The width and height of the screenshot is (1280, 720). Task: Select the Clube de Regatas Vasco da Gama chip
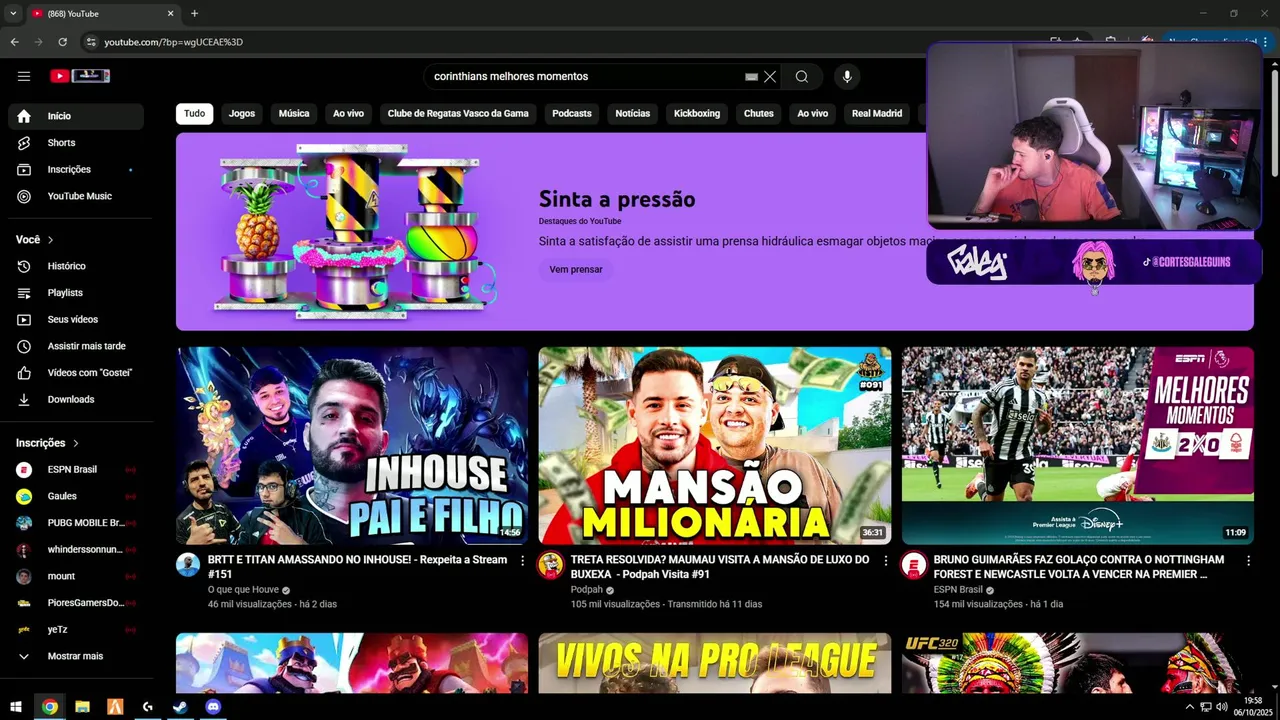(458, 113)
